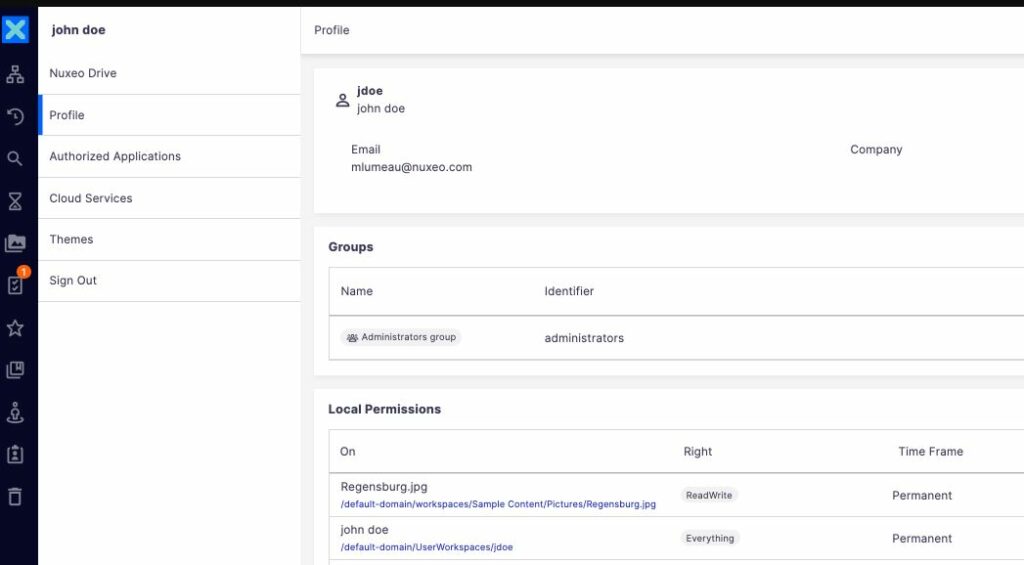Click the Administrators group tag
1024x565 pixels.
401,337
